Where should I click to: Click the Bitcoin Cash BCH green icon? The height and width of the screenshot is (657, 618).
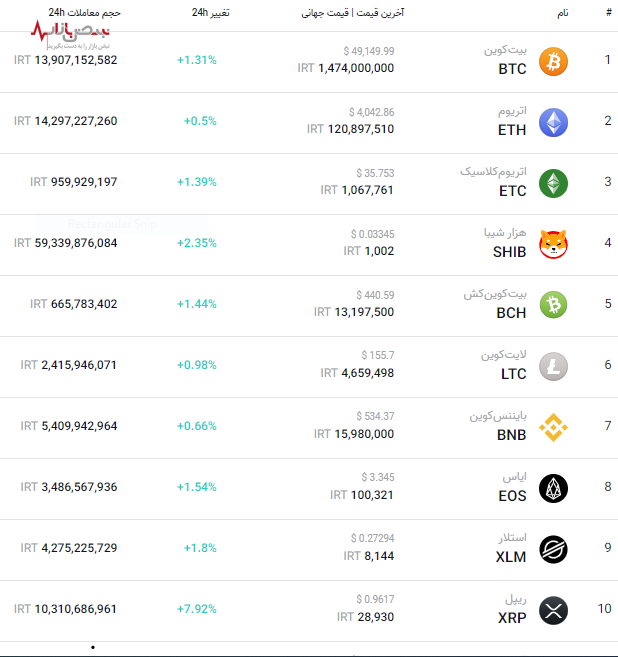pos(553,304)
